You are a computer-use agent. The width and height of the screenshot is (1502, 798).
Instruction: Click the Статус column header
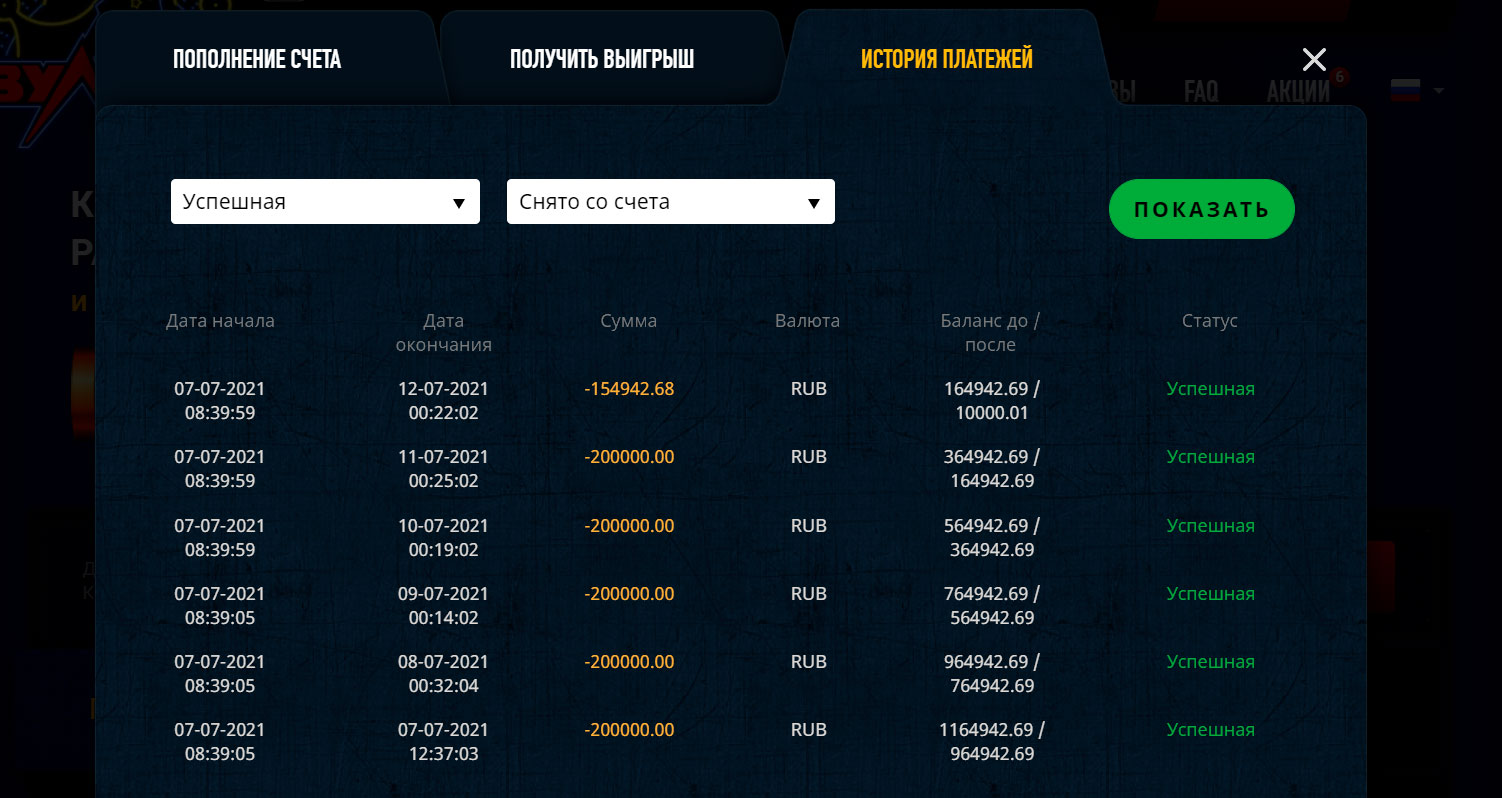(1210, 321)
